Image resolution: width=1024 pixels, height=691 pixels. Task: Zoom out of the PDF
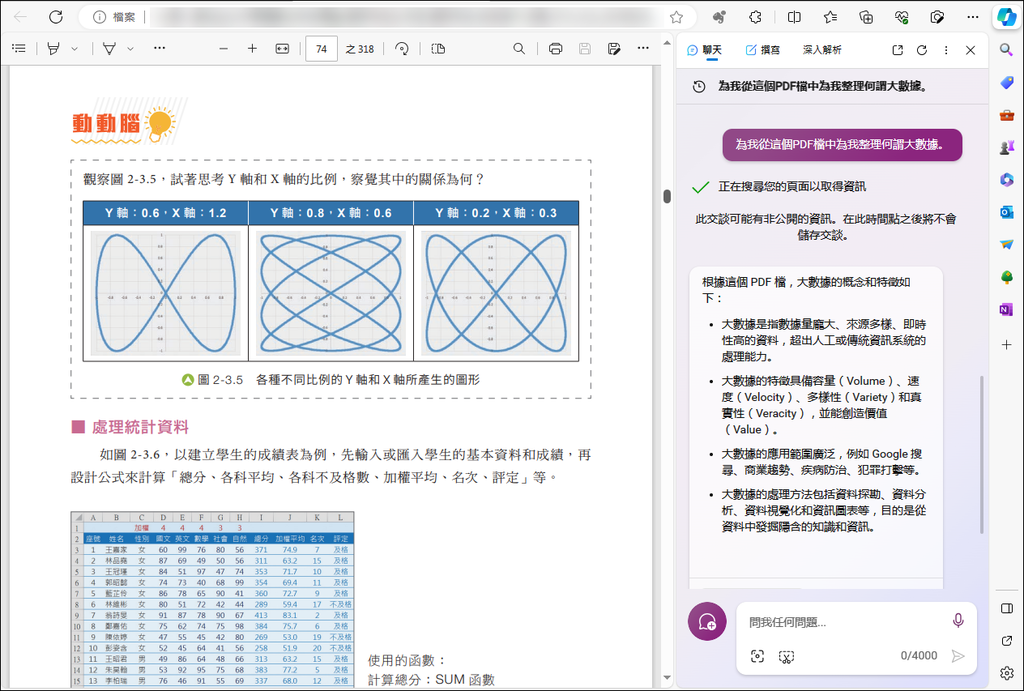point(223,48)
